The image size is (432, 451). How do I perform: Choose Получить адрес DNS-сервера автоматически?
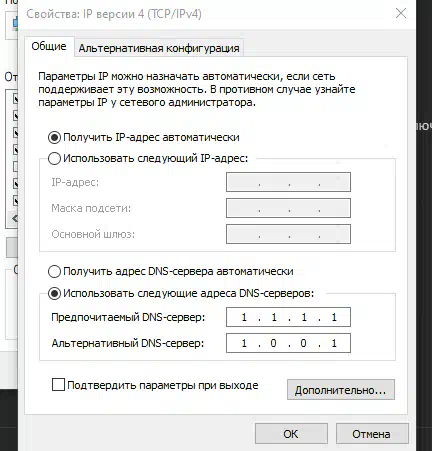coord(54,271)
